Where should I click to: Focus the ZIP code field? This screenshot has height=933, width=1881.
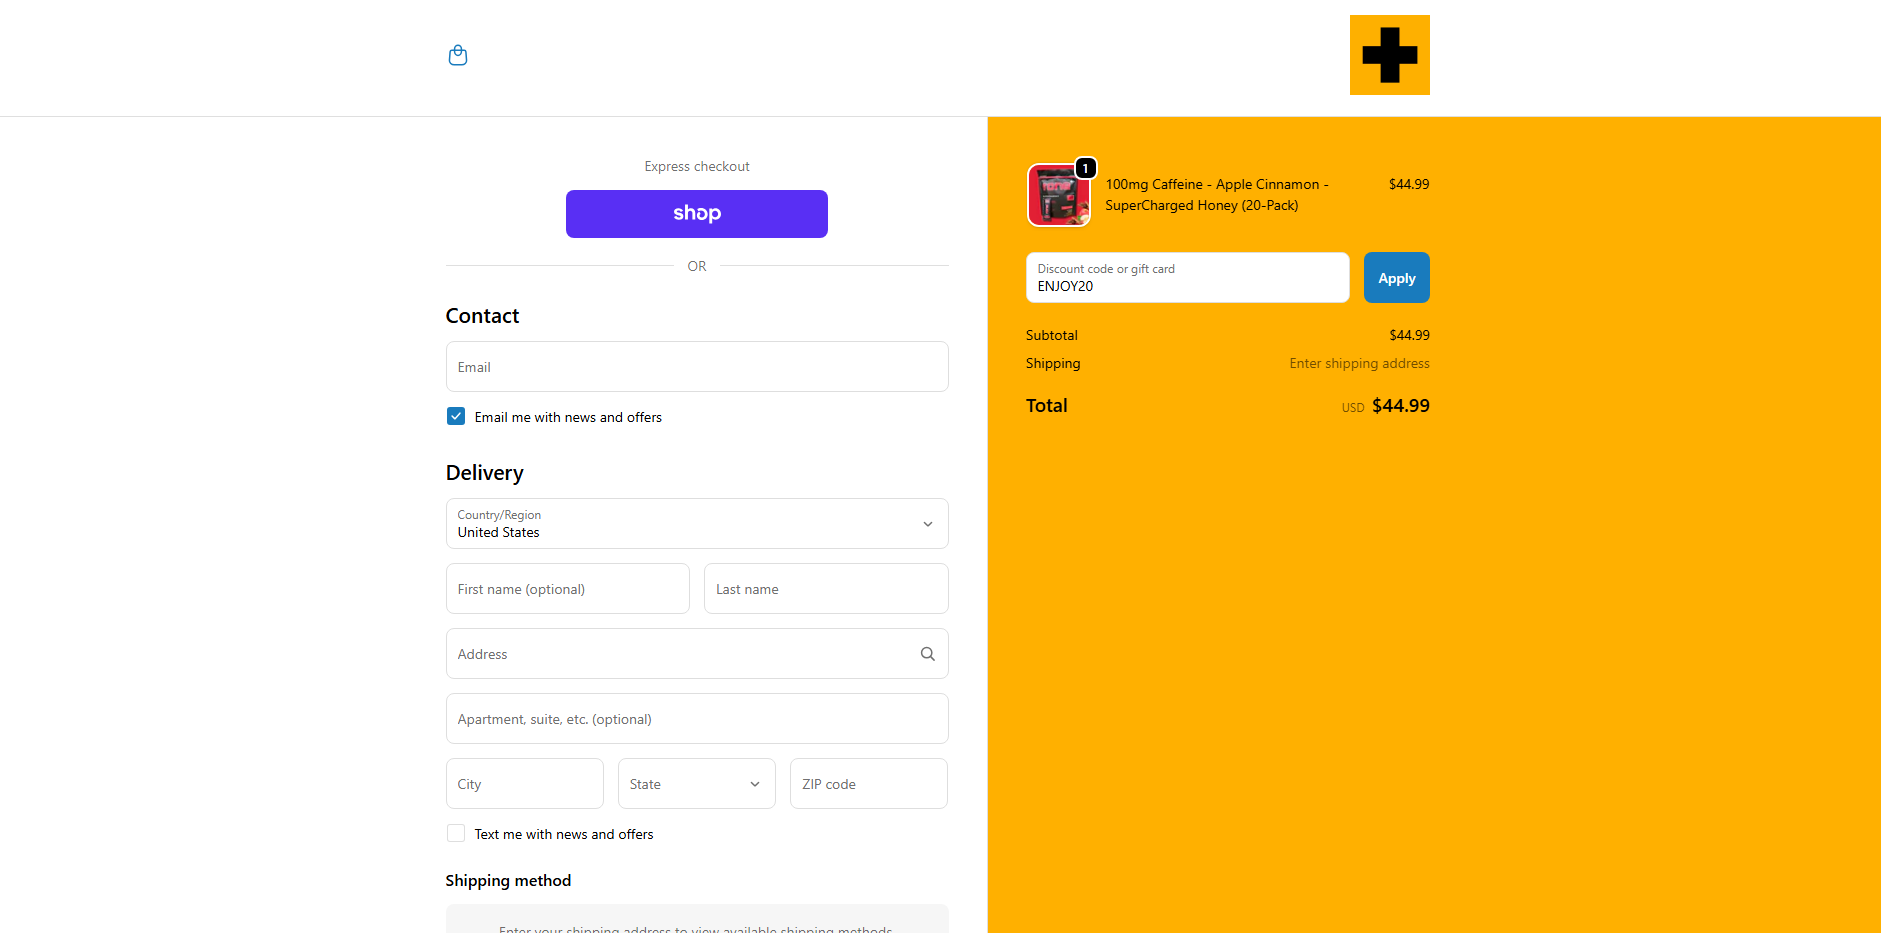click(869, 784)
